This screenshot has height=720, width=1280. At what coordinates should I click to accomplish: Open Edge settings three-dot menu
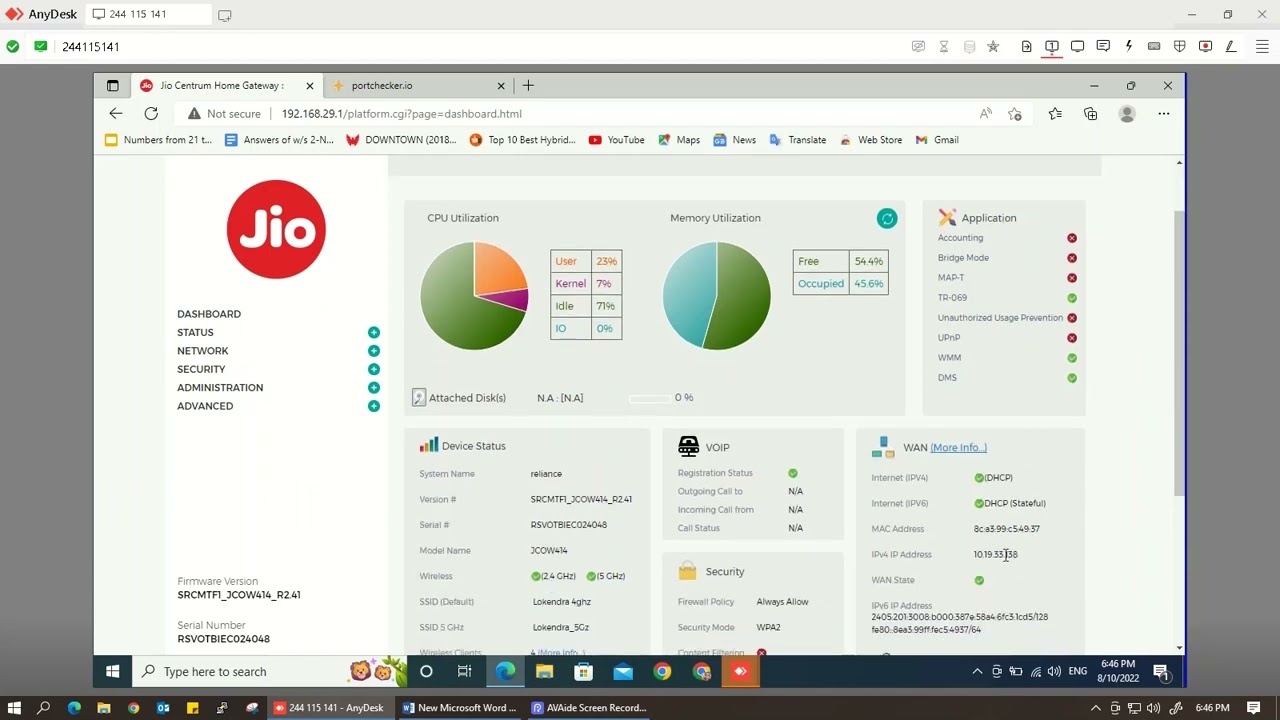[1164, 114]
